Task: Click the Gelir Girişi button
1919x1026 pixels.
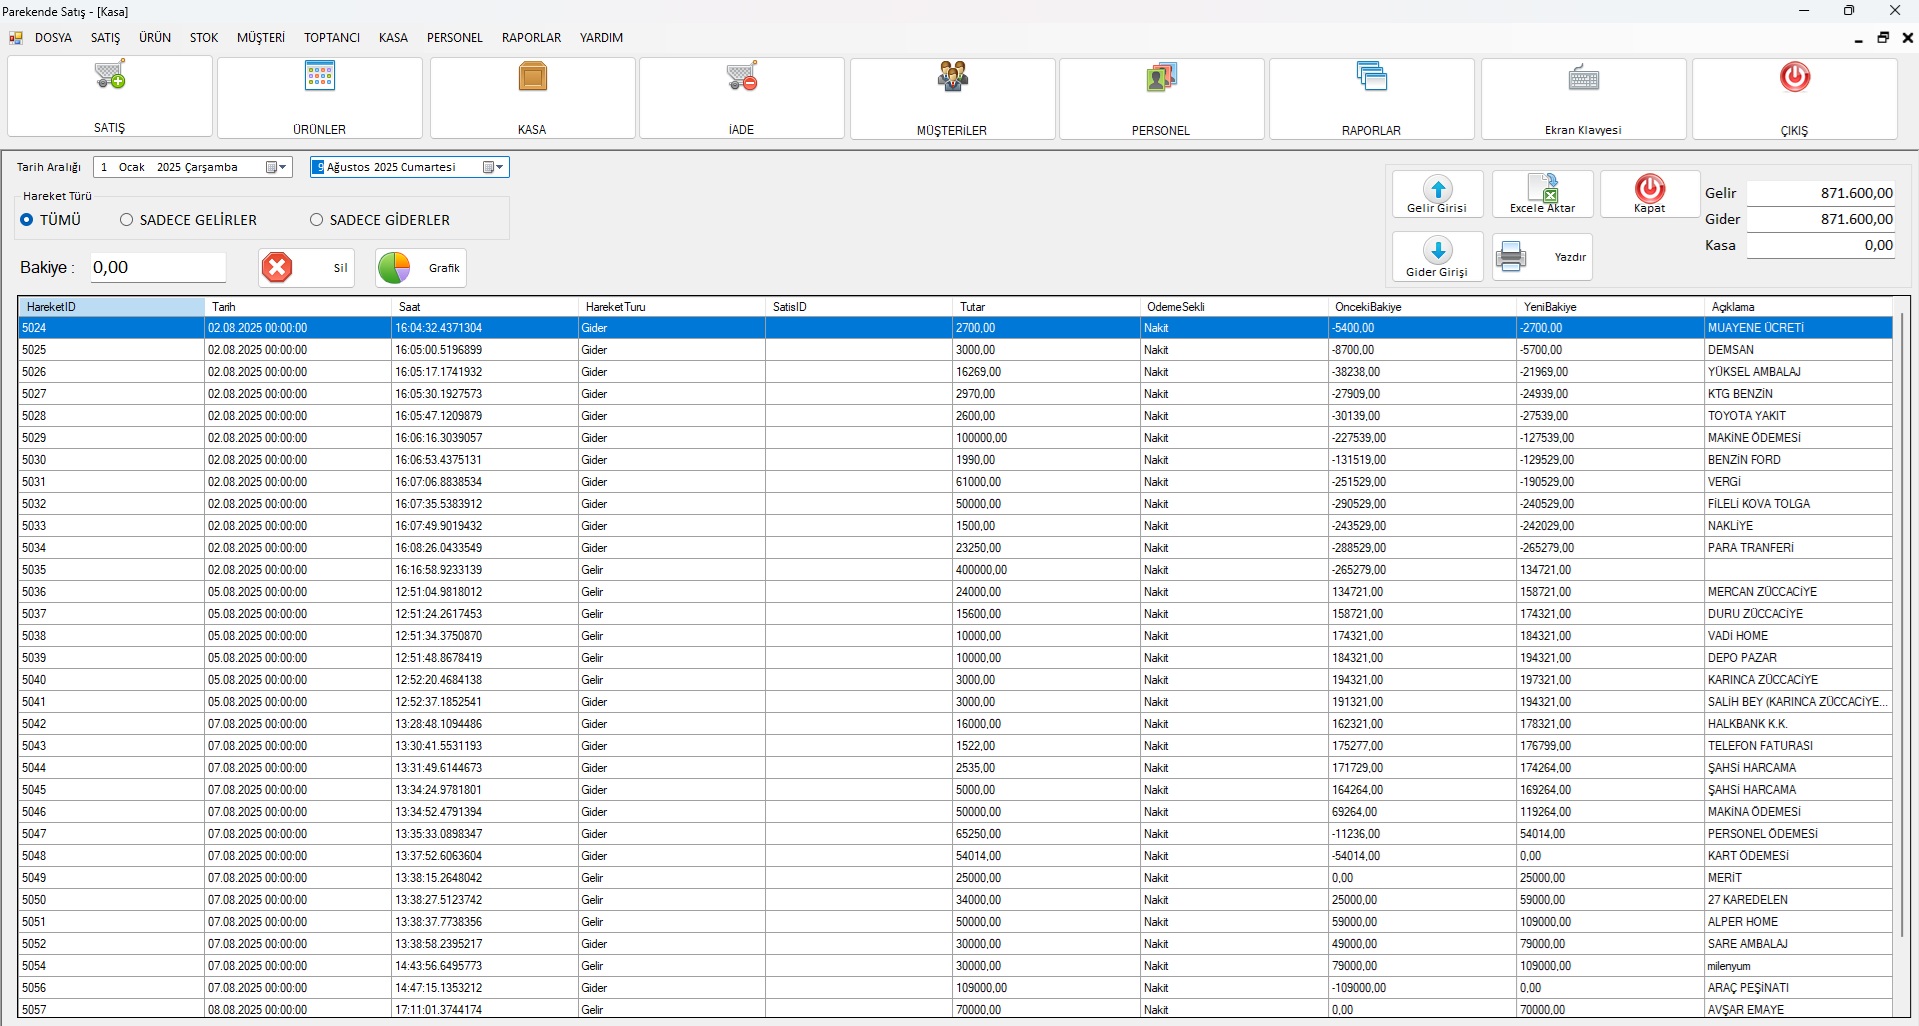Action: coord(1437,194)
